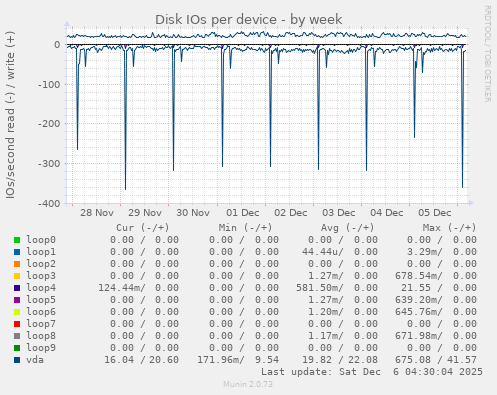
Task: Click the 'Munin 2.0.73' version text
Action: (248, 384)
